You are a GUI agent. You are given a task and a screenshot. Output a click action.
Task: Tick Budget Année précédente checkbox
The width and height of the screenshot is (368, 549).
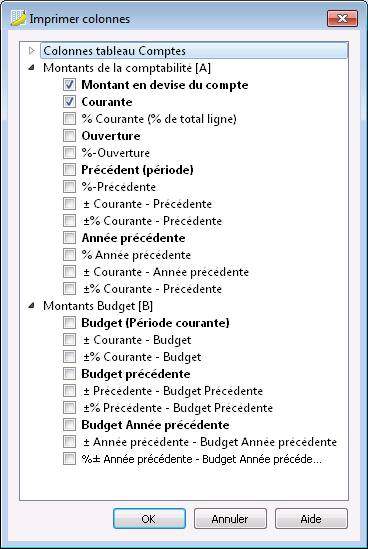tap(69, 425)
